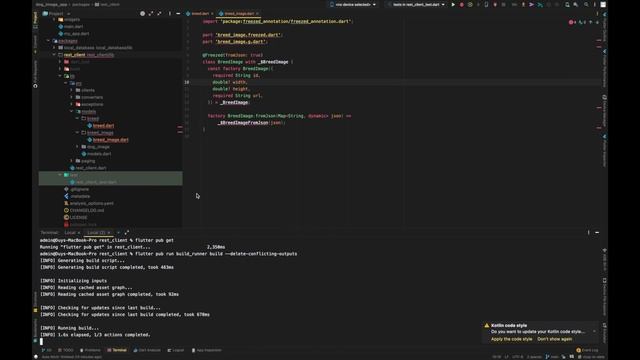This screenshot has width=640, height=360.
Task: Expand the exceptions folder
Action: coord(72,104)
